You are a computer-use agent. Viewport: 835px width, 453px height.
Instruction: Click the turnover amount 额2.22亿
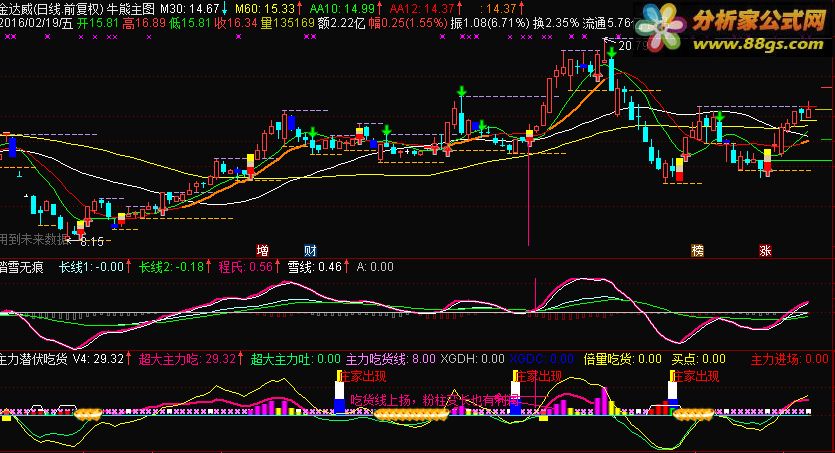point(341,23)
